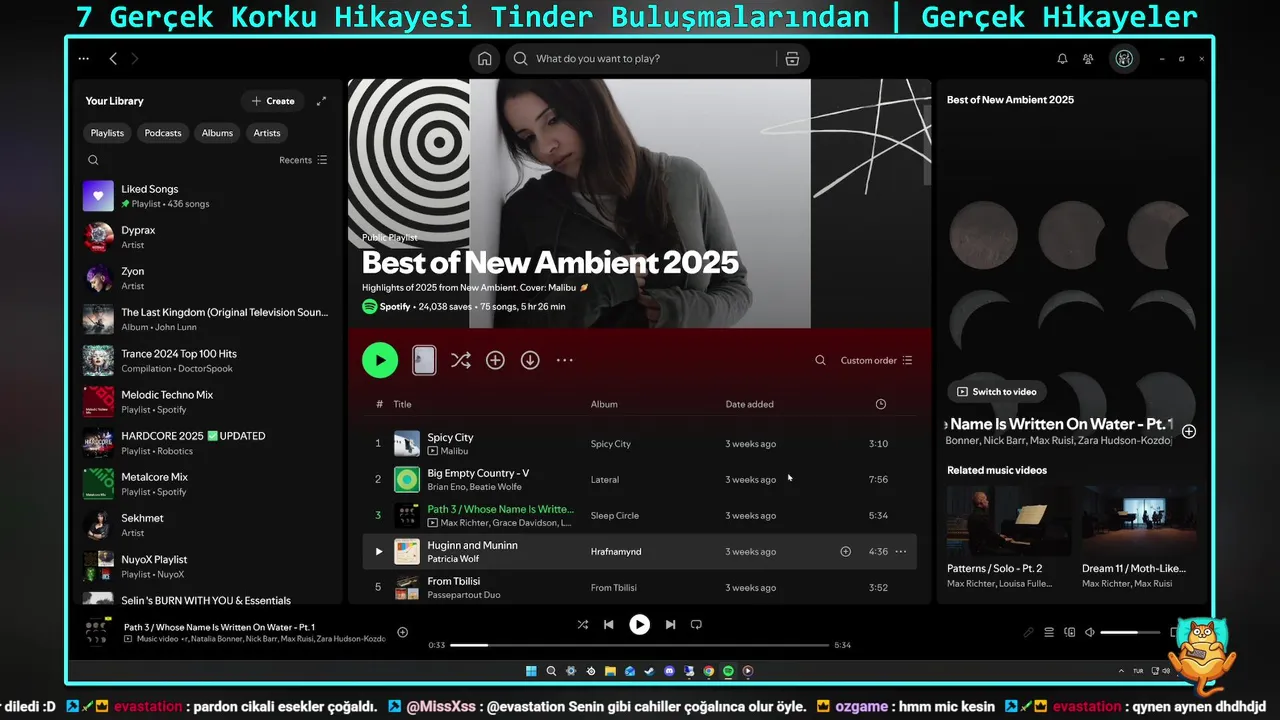This screenshot has height=720, width=1280.
Task: Sort tracks by Date added column
Action: 749,404
